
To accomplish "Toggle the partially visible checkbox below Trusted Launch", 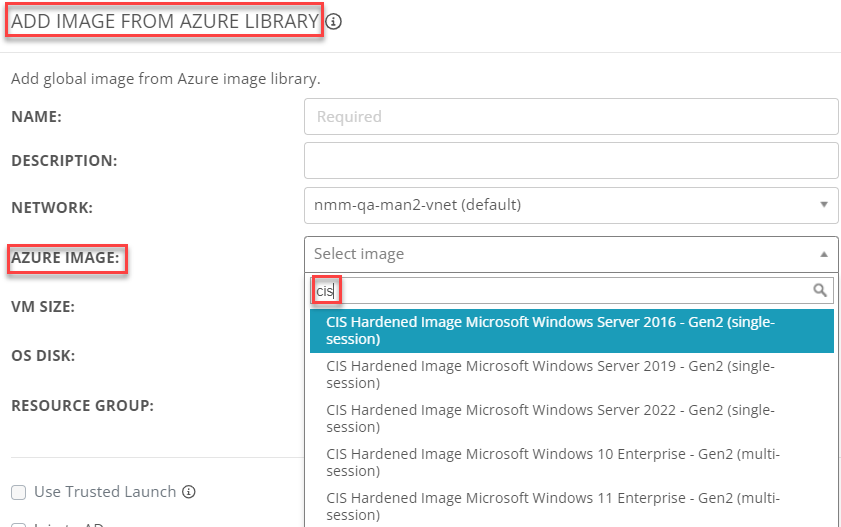I will (19, 524).
